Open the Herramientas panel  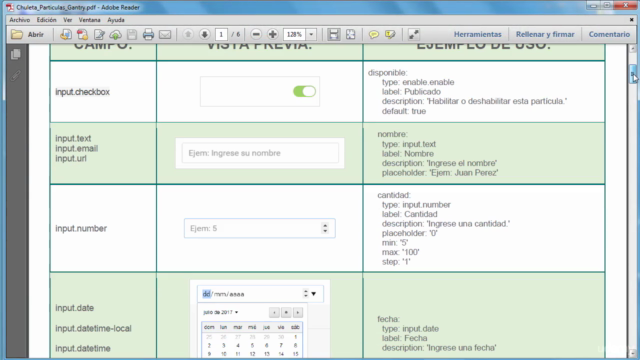pos(478,34)
